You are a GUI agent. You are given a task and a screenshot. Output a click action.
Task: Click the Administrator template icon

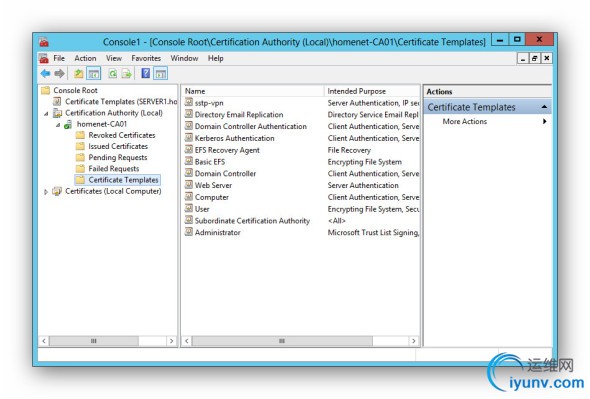[189, 232]
